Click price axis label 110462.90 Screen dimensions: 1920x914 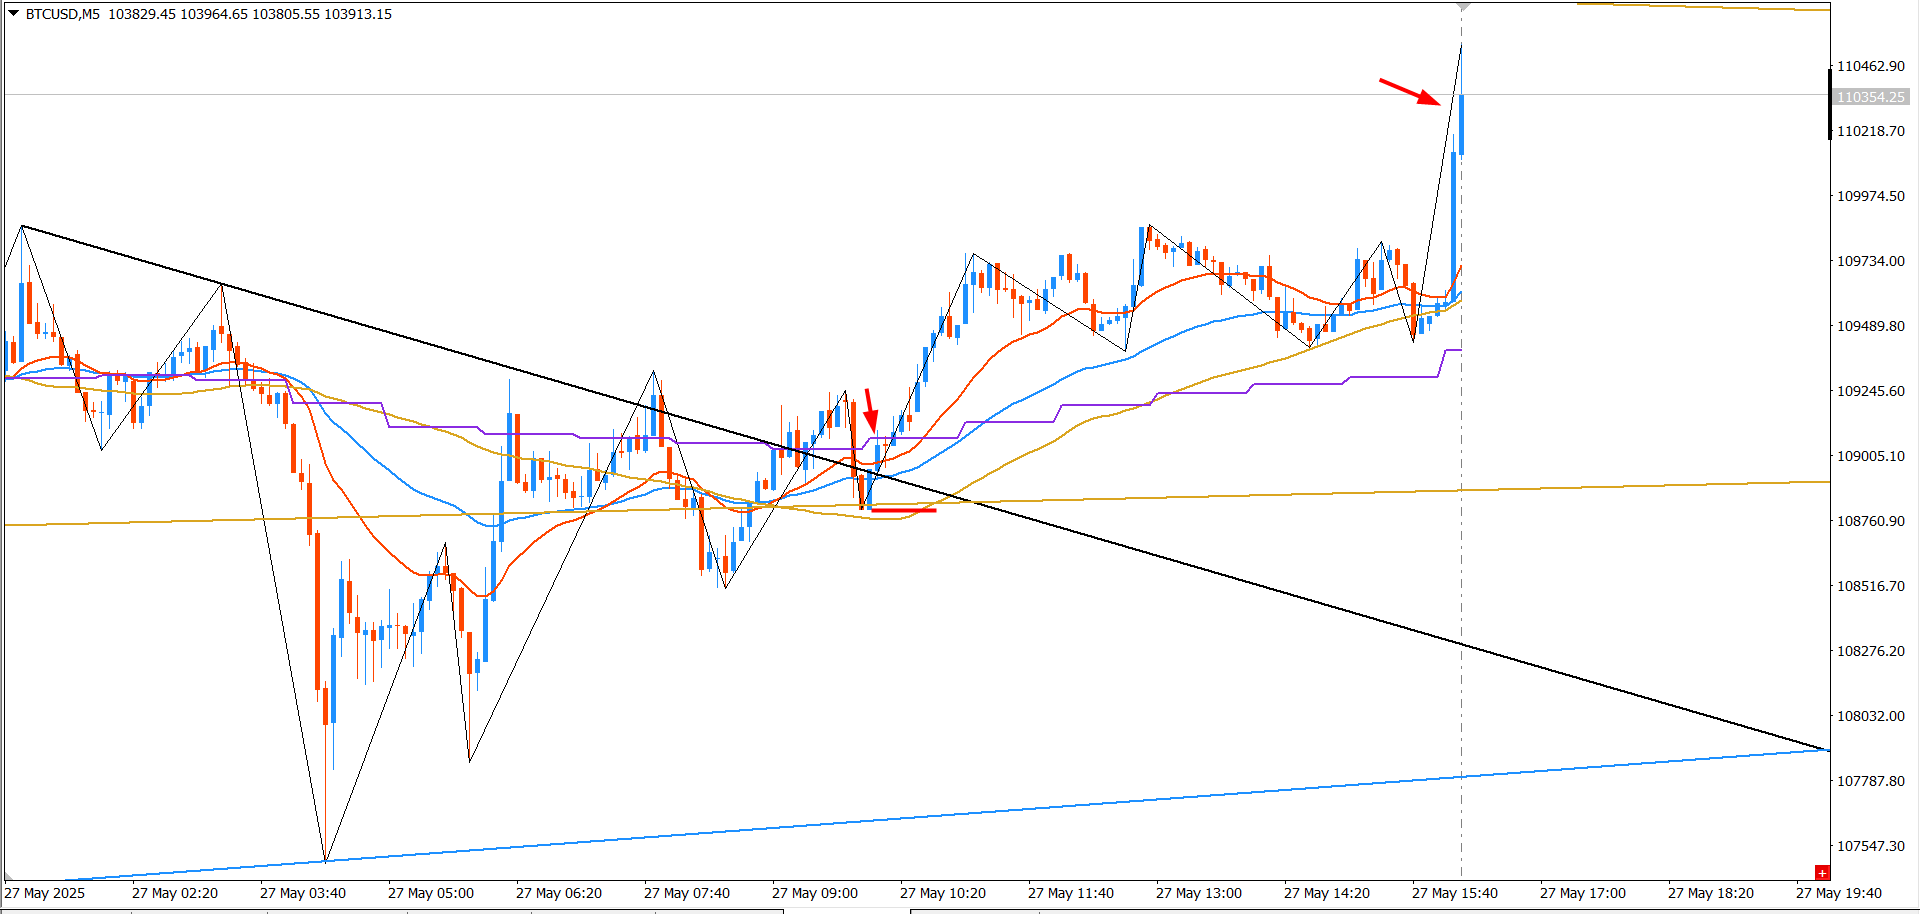pos(1871,66)
